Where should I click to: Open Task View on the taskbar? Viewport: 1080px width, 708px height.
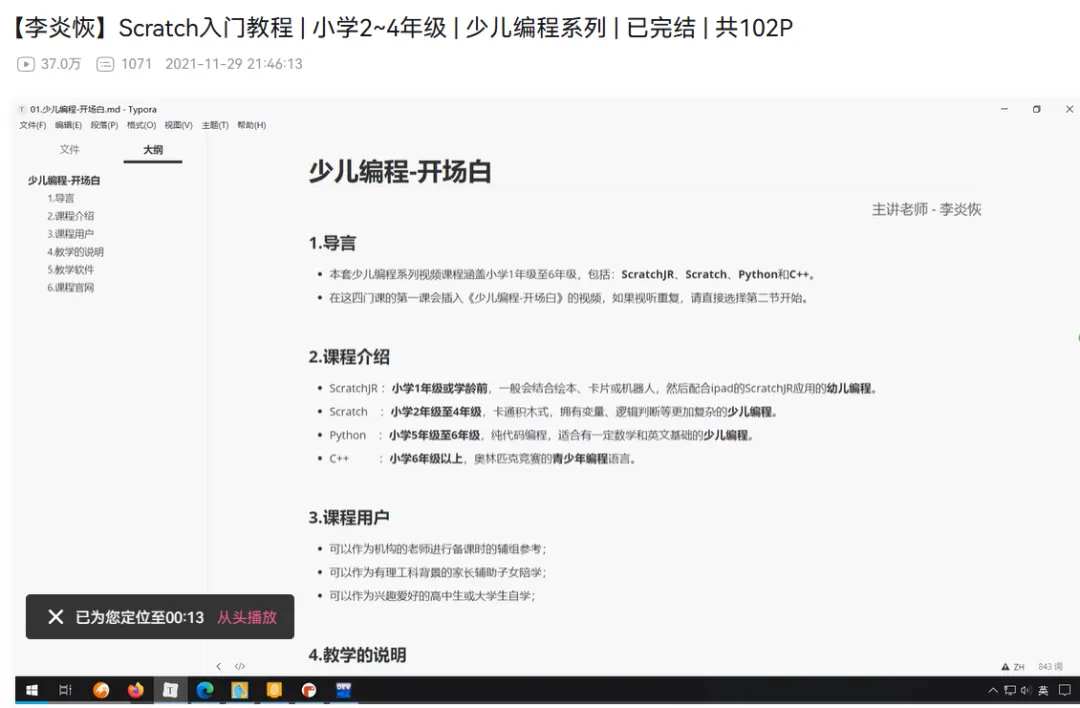click(65, 690)
